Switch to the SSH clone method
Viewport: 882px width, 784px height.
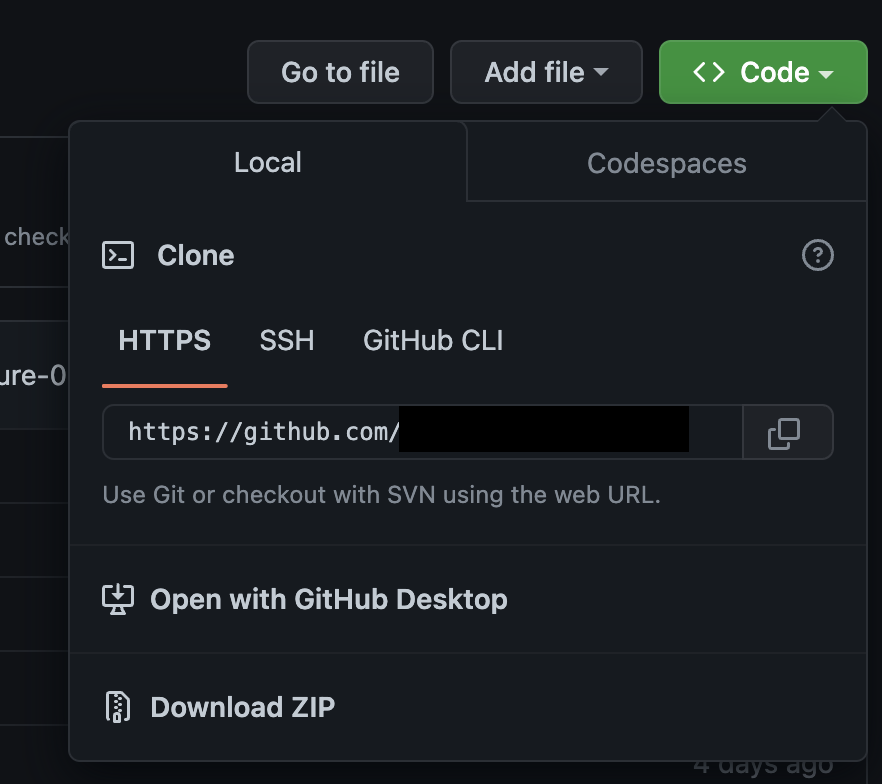[x=287, y=340]
